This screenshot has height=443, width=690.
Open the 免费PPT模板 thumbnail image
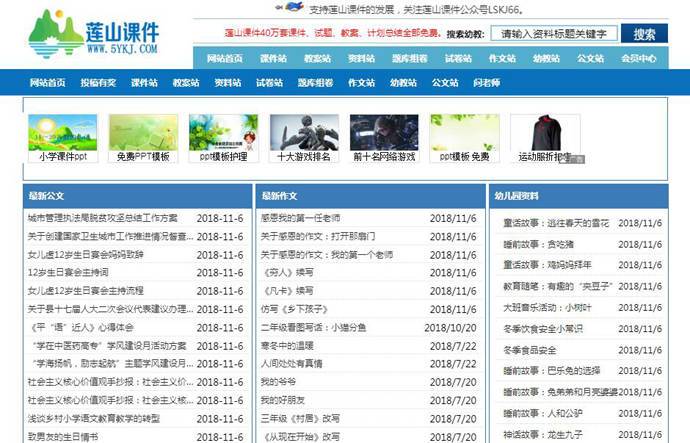tap(143, 132)
